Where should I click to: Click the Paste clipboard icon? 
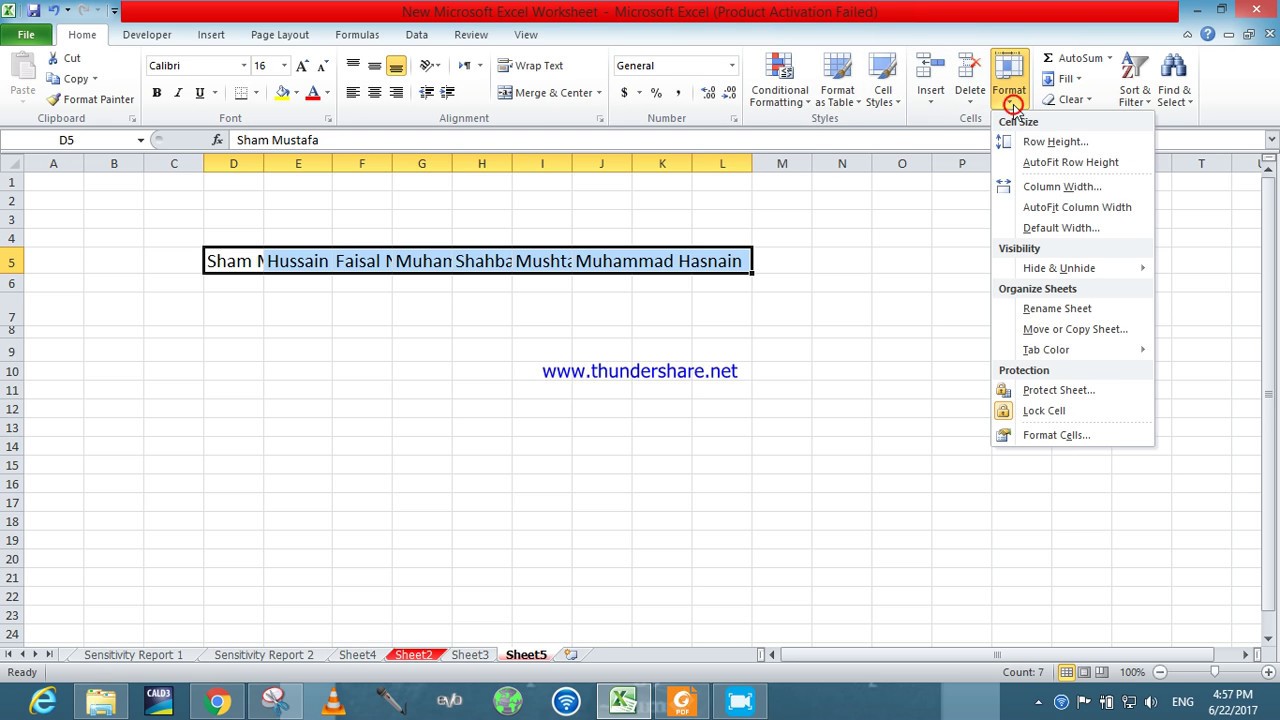(22, 66)
